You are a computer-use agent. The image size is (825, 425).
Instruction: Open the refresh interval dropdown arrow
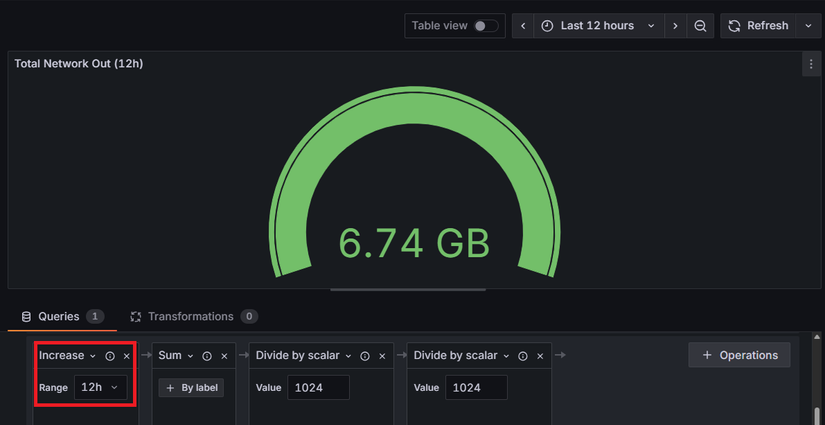[808, 26]
